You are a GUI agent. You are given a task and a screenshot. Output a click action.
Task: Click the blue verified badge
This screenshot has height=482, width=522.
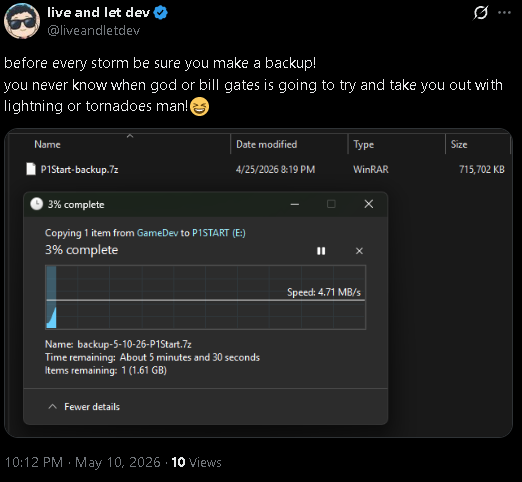(x=161, y=13)
